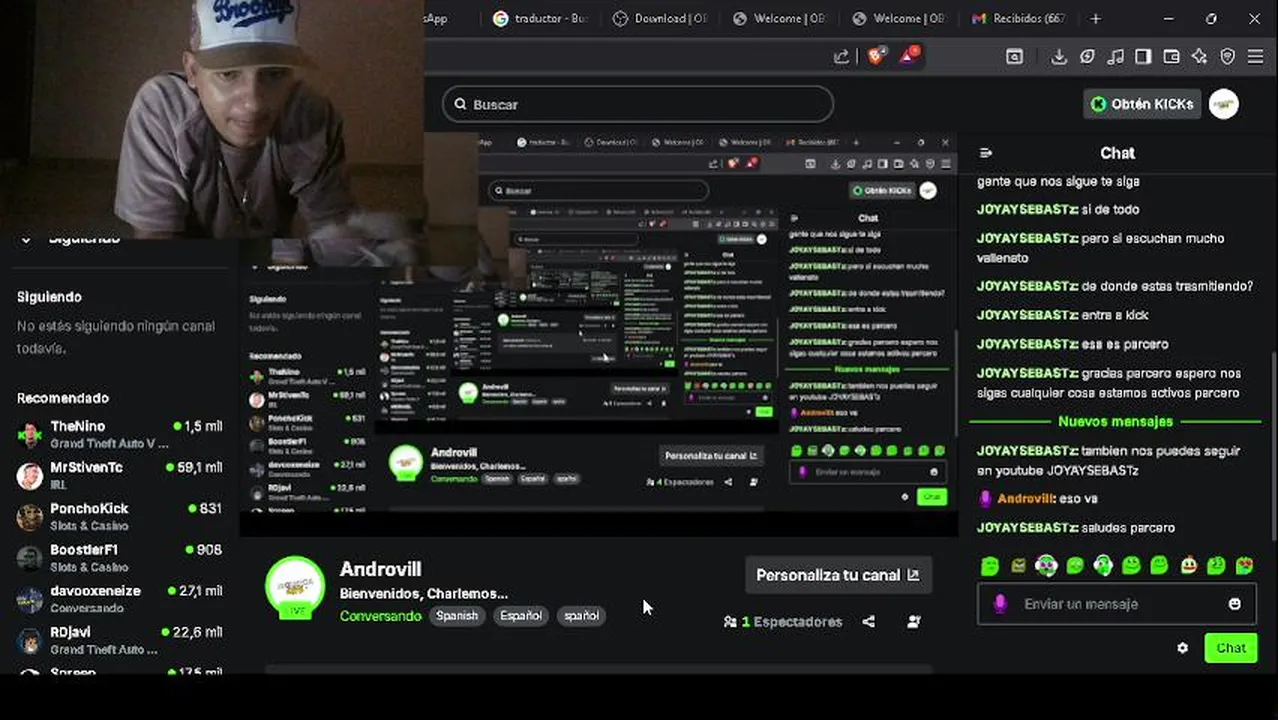This screenshot has width=1278, height=720.
Task: Click the Nuevos mensajes divider label
Action: point(1115,422)
